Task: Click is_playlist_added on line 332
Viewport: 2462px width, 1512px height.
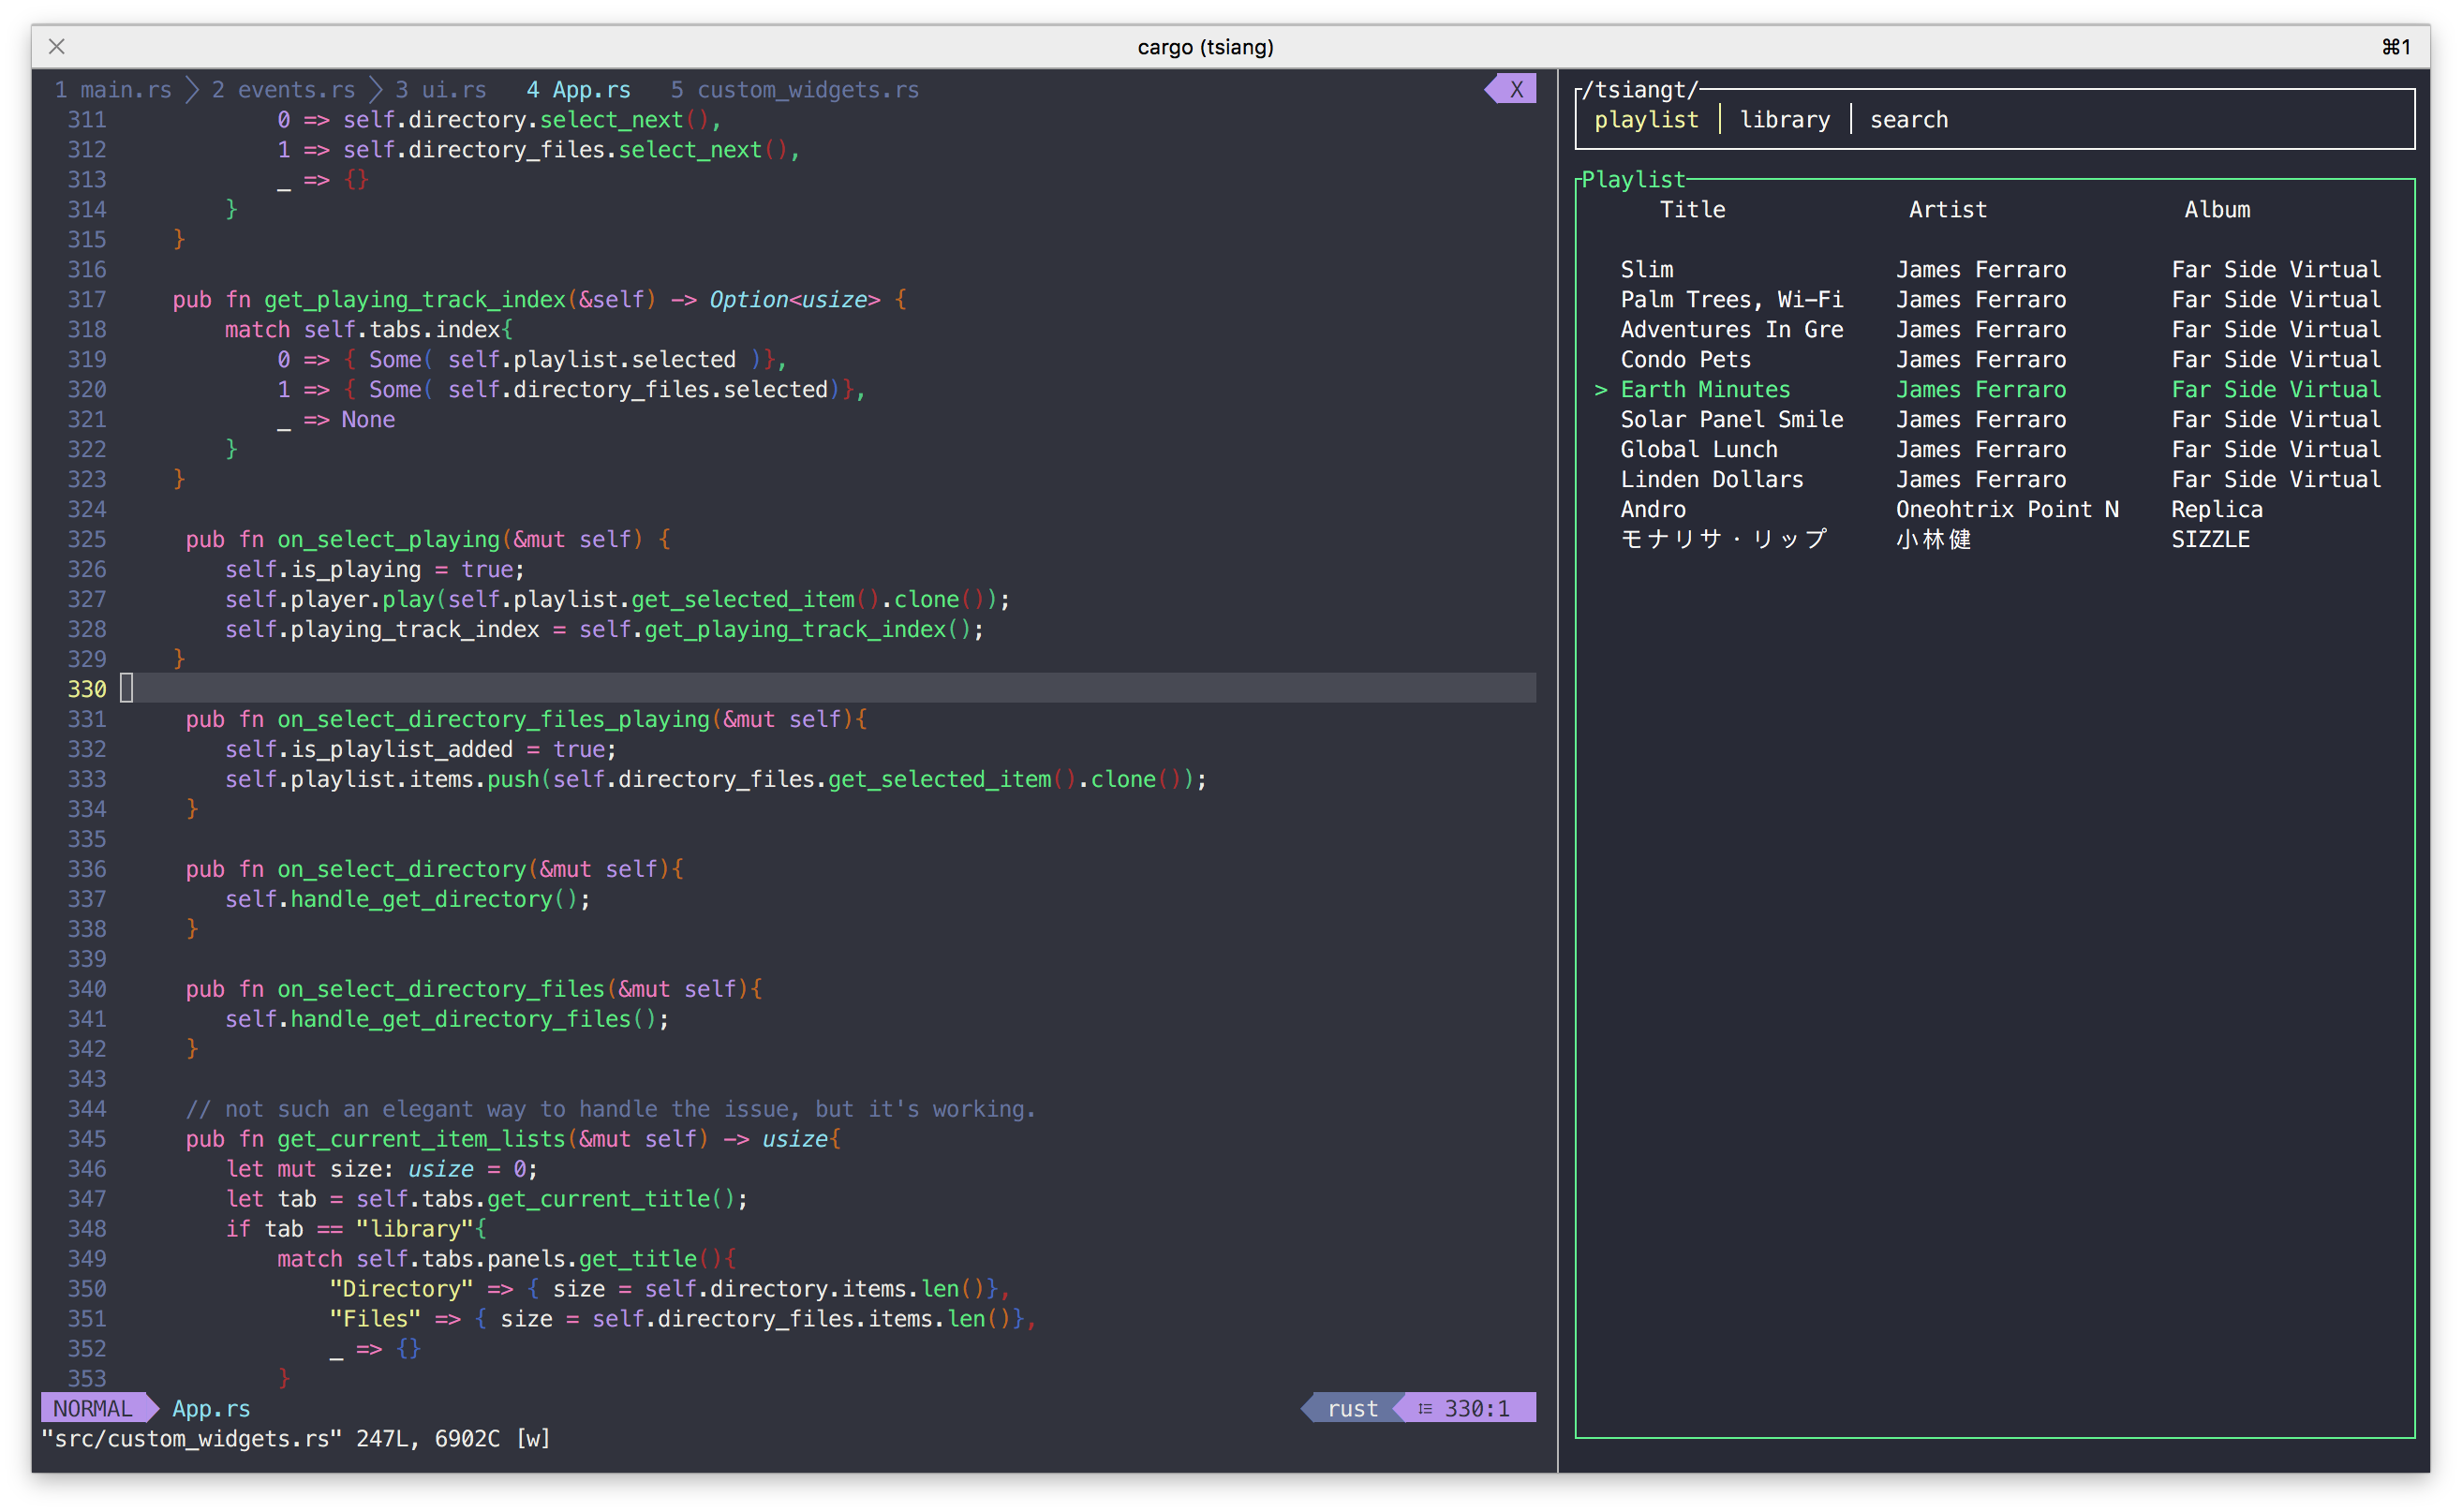Action: coord(401,750)
